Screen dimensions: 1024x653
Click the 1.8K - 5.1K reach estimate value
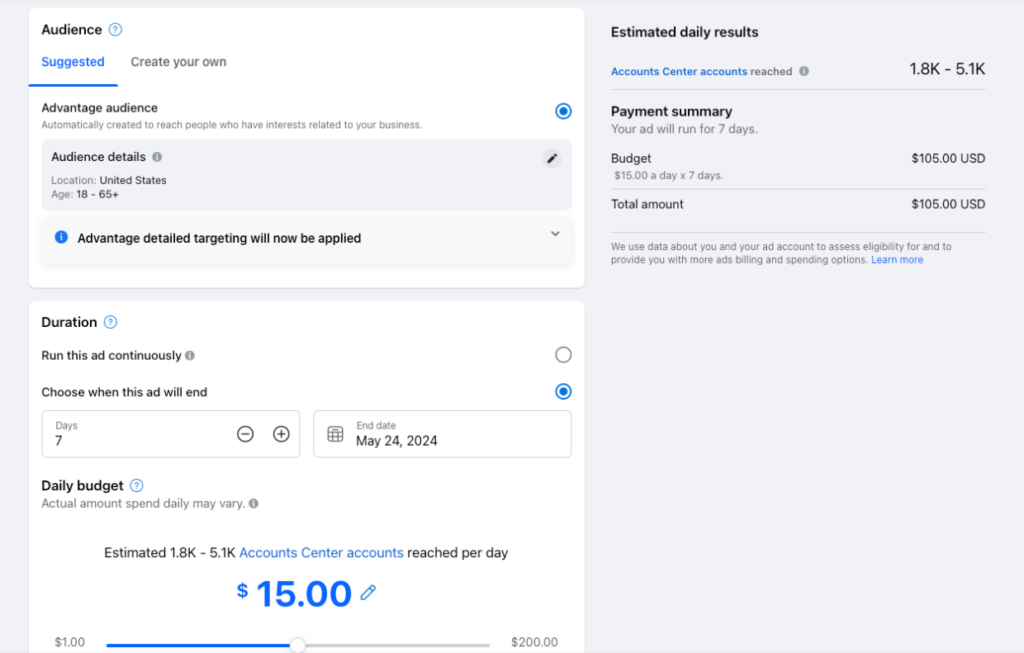[x=947, y=69]
